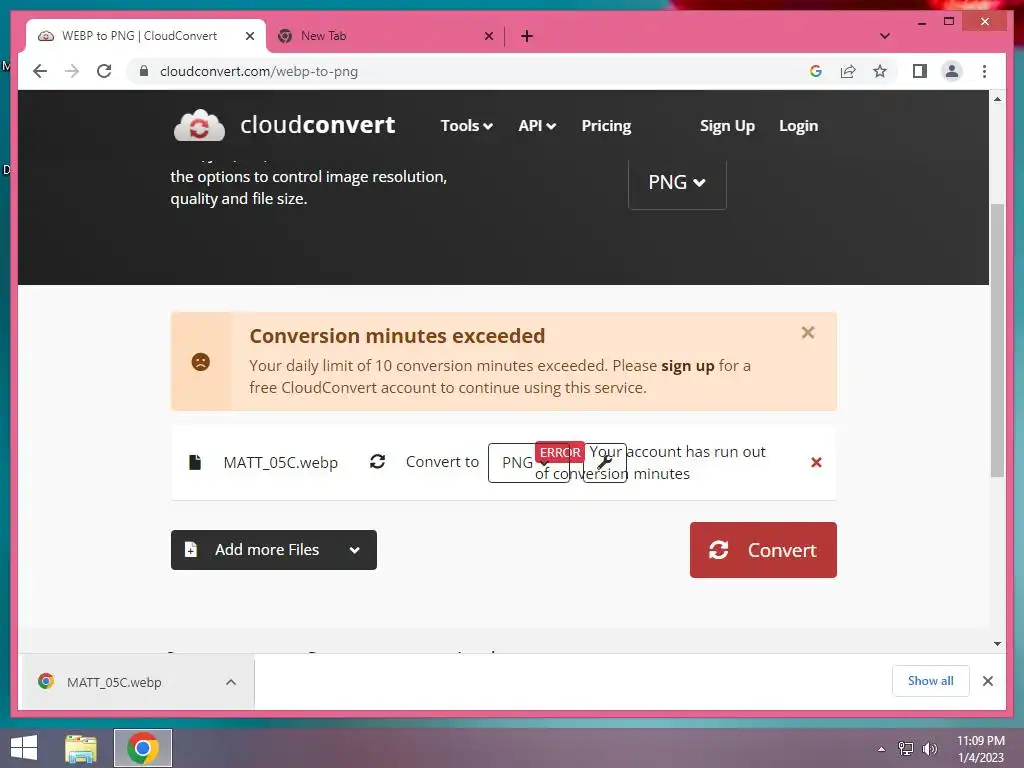Open the API menu
Viewport: 1024px width, 768px height.
(x=537, y=125)
